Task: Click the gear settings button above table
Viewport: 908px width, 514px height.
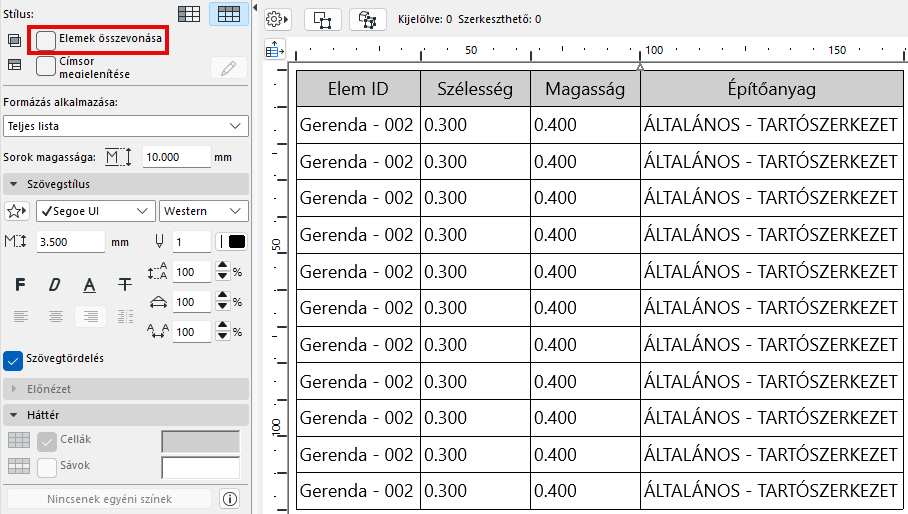Action: click(277, 19)
